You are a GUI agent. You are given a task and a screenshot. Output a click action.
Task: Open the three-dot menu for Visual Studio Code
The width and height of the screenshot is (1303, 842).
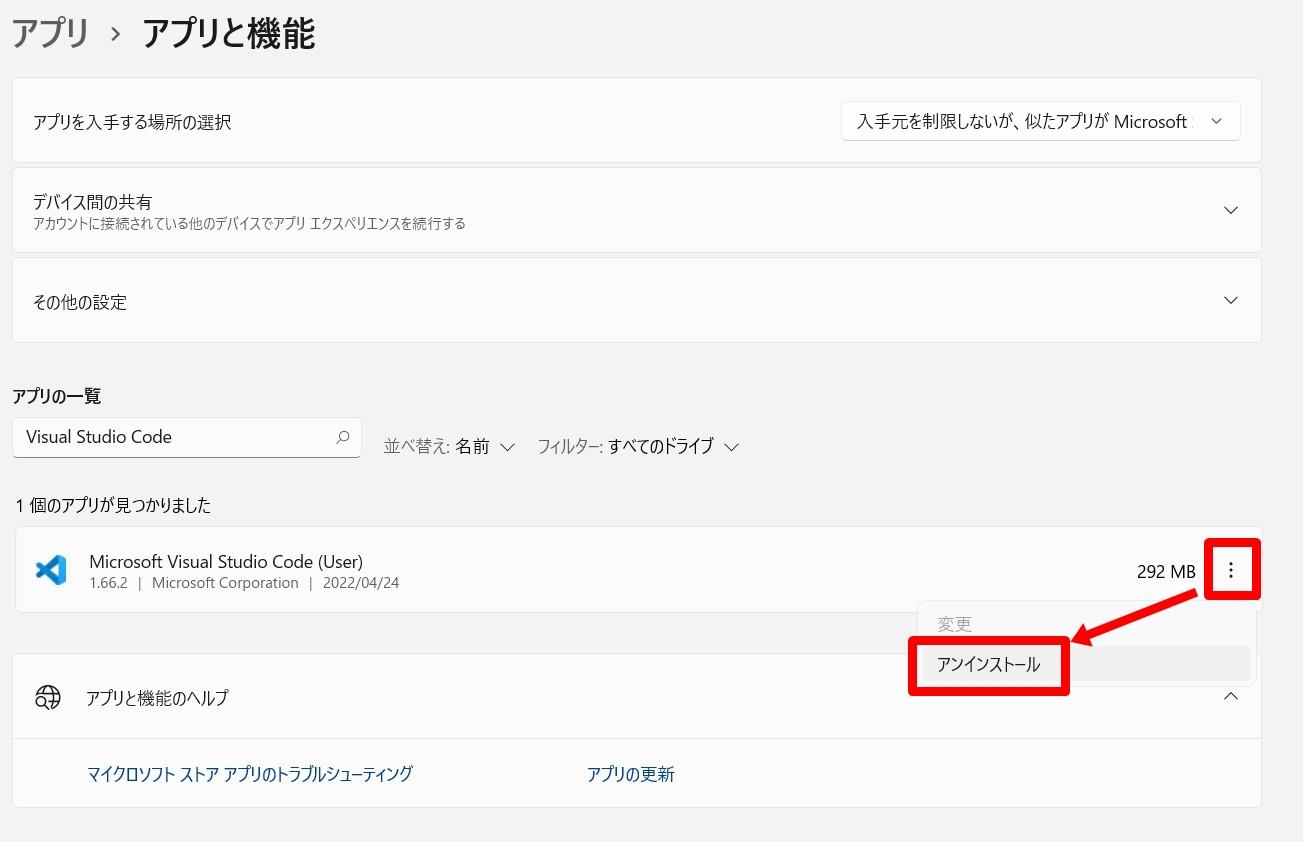pyautogui.click(x=1231, y=570)
